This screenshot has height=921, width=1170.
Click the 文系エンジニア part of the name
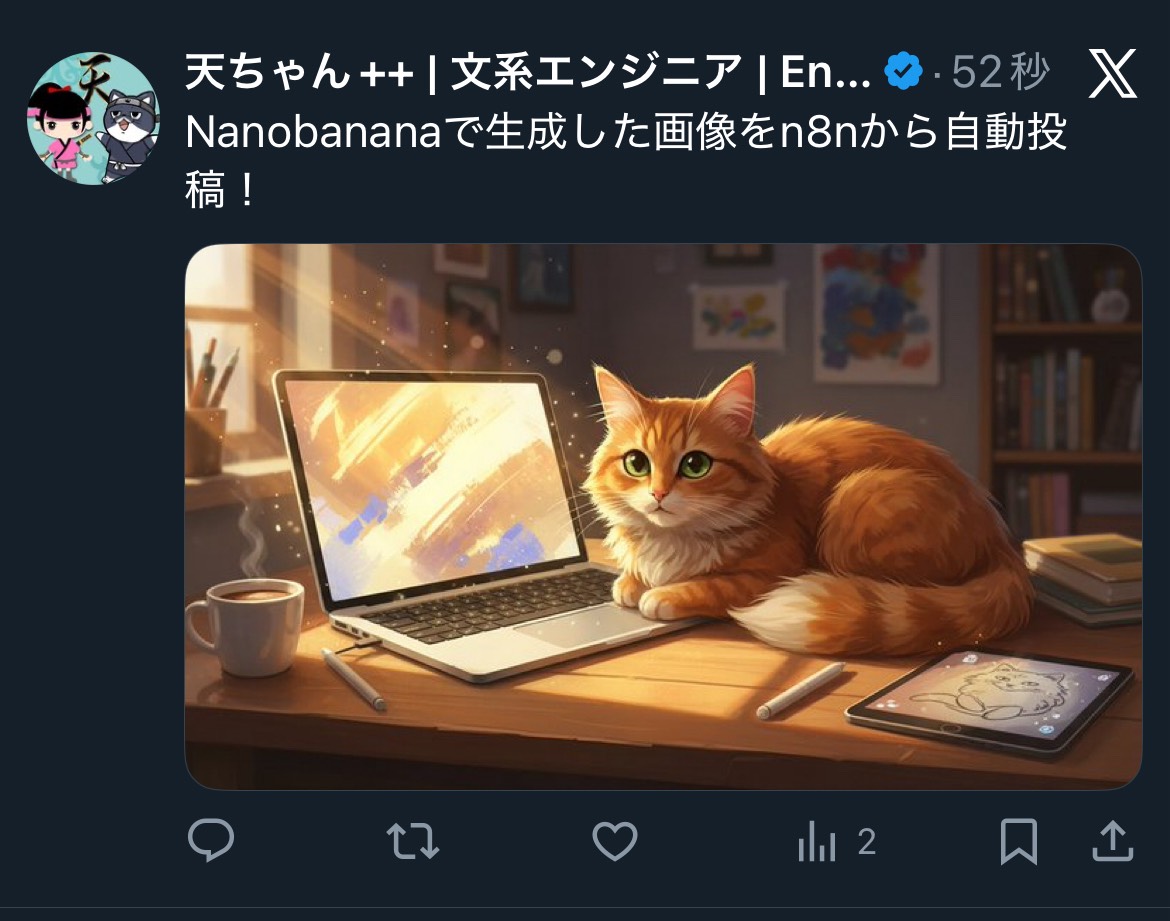pyautogui.click(x=595, y=72)
